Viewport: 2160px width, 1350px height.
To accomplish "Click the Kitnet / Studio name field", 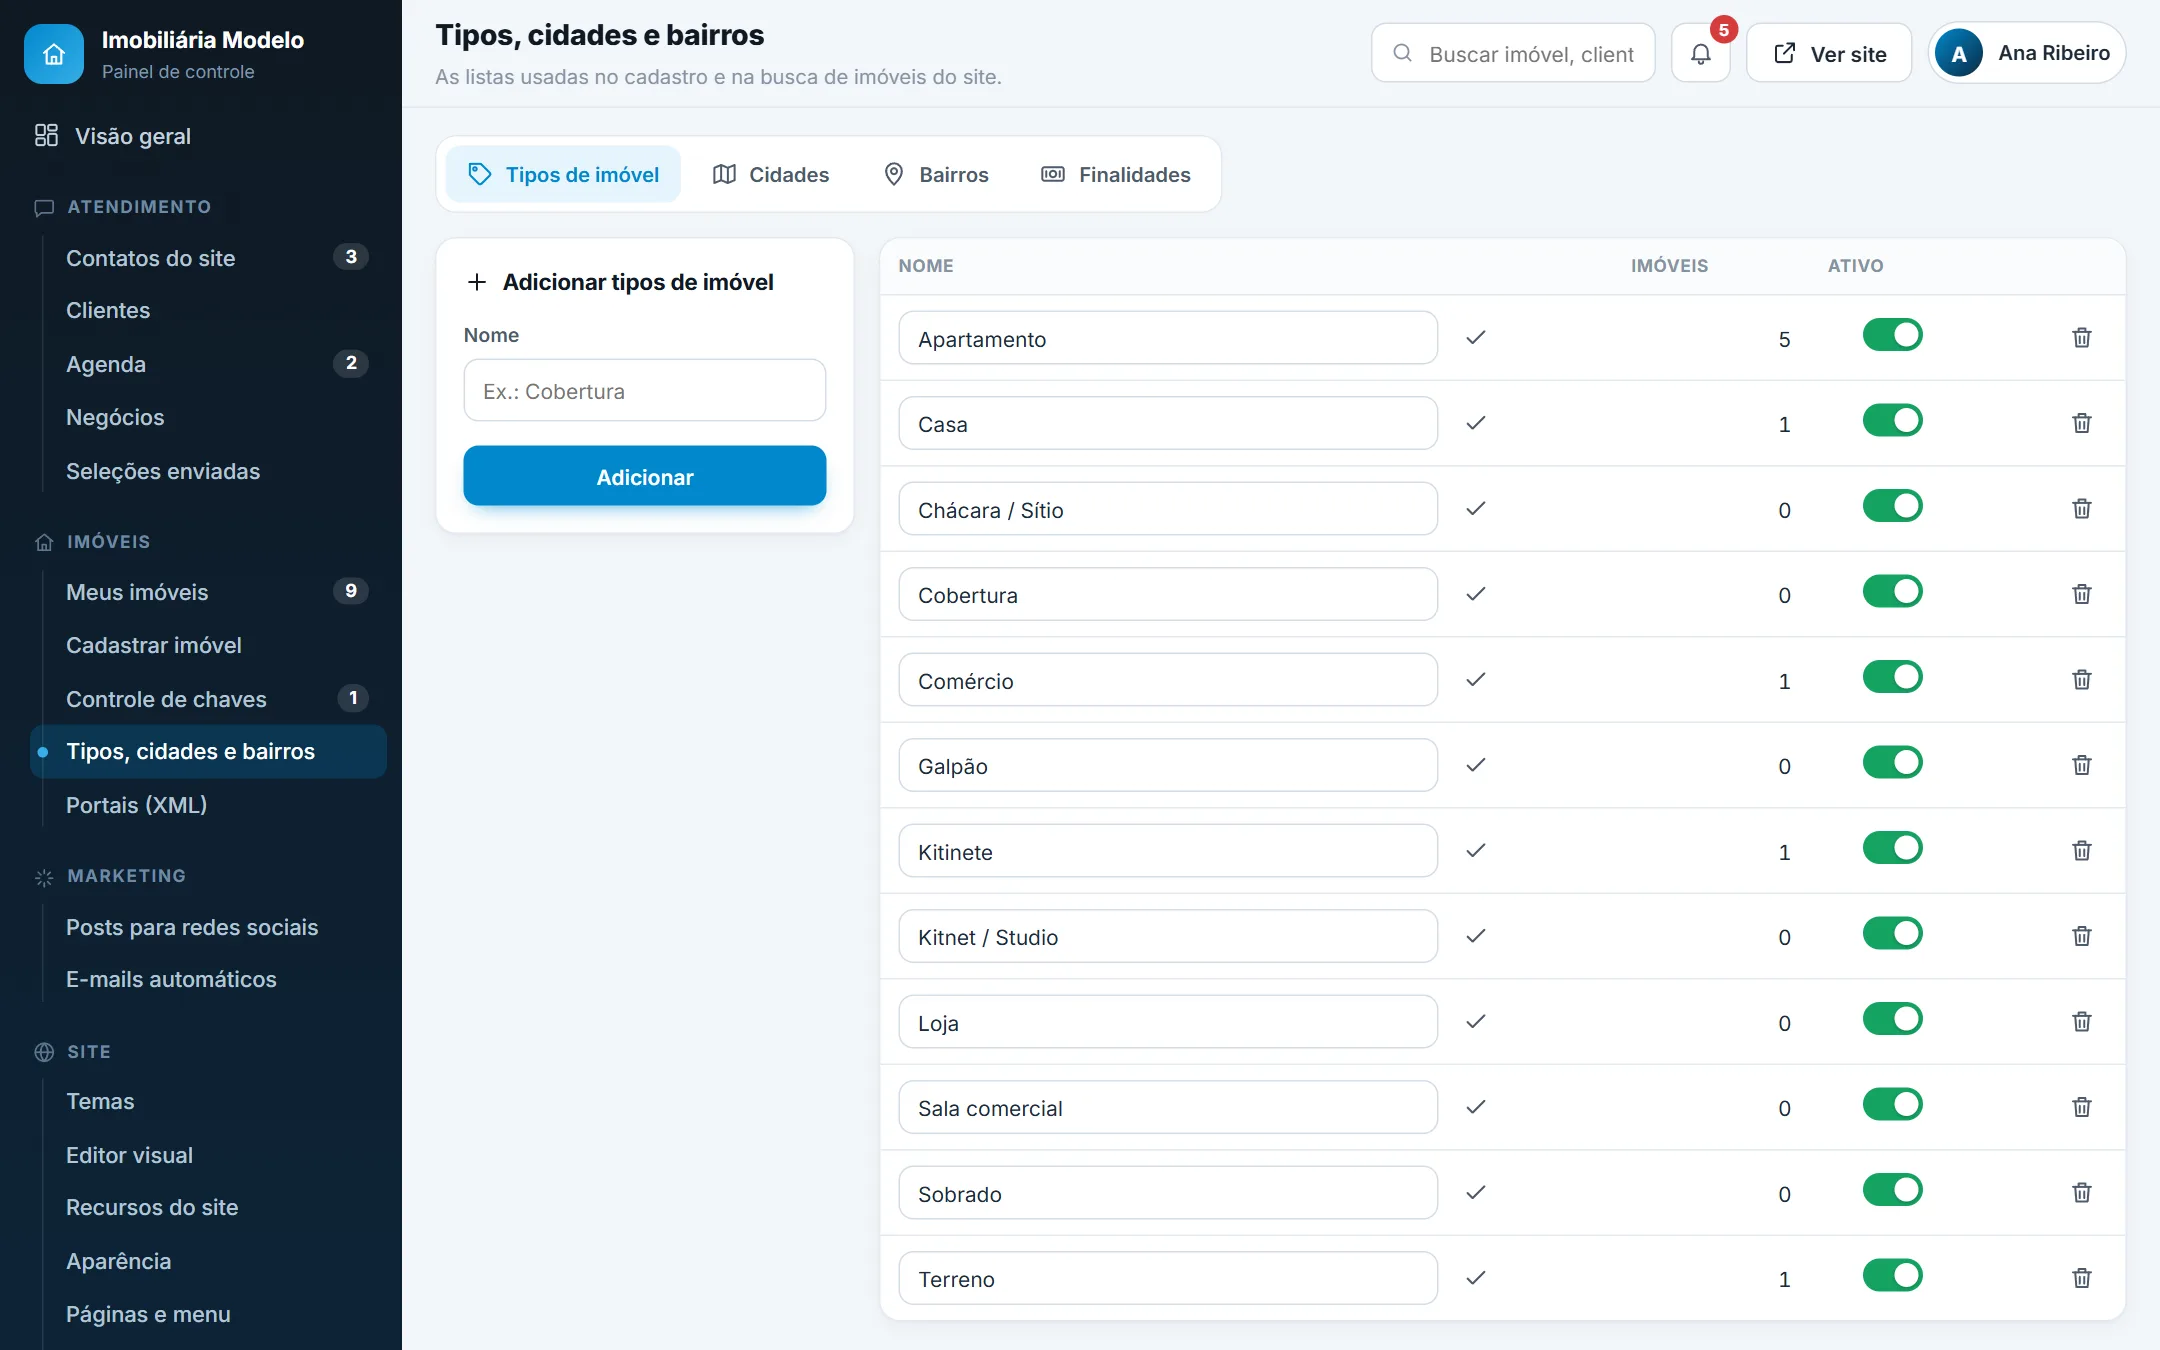I will [1168, 936].
